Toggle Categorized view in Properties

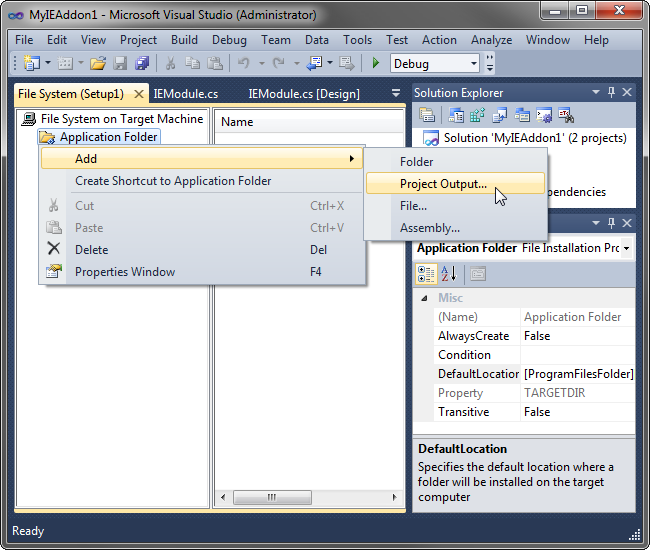(426, 274)
